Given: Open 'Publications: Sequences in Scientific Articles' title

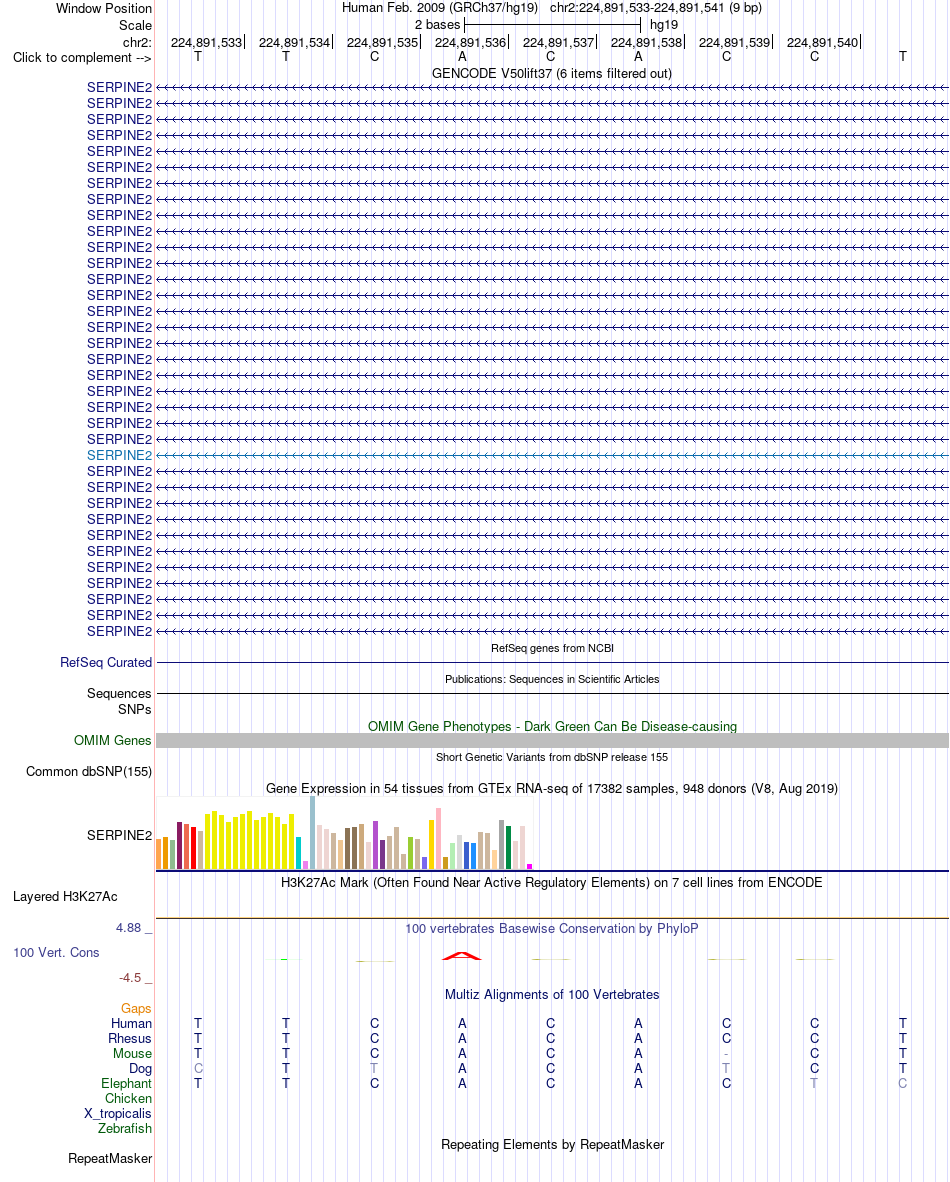Looking at the screenshot, I should click(x=552, y=679).
